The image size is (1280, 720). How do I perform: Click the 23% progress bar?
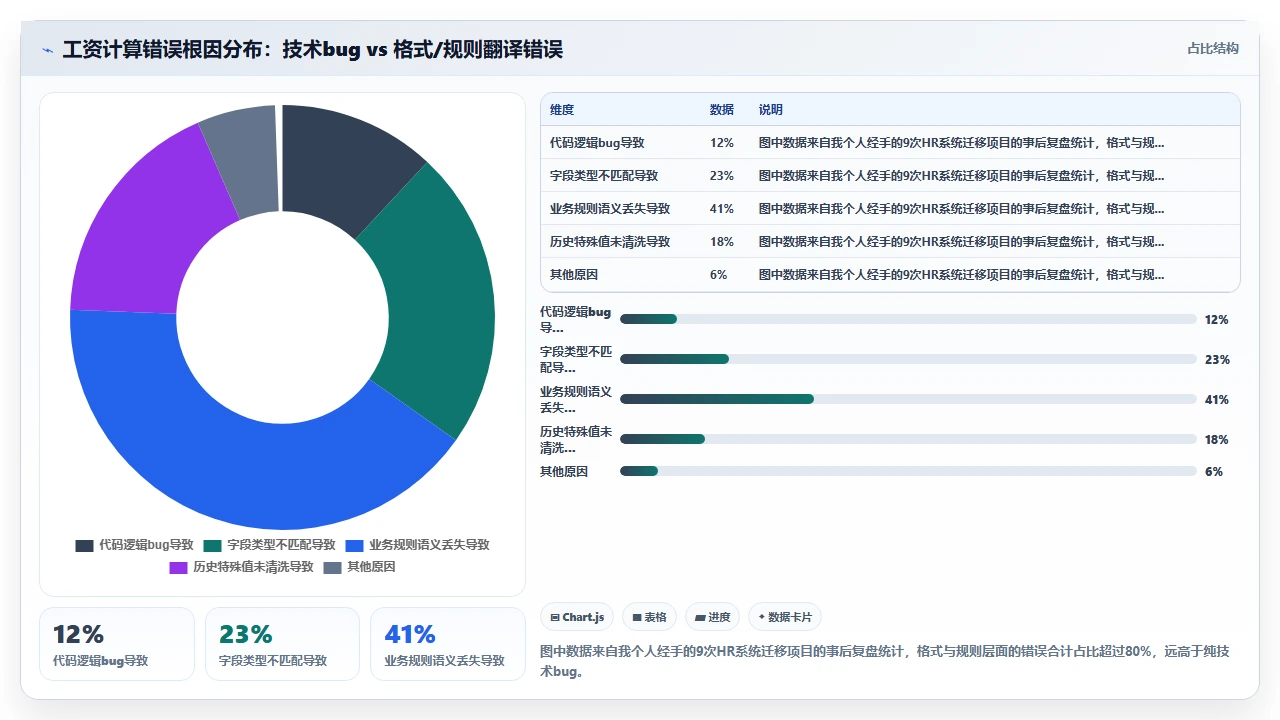(908, 359)
